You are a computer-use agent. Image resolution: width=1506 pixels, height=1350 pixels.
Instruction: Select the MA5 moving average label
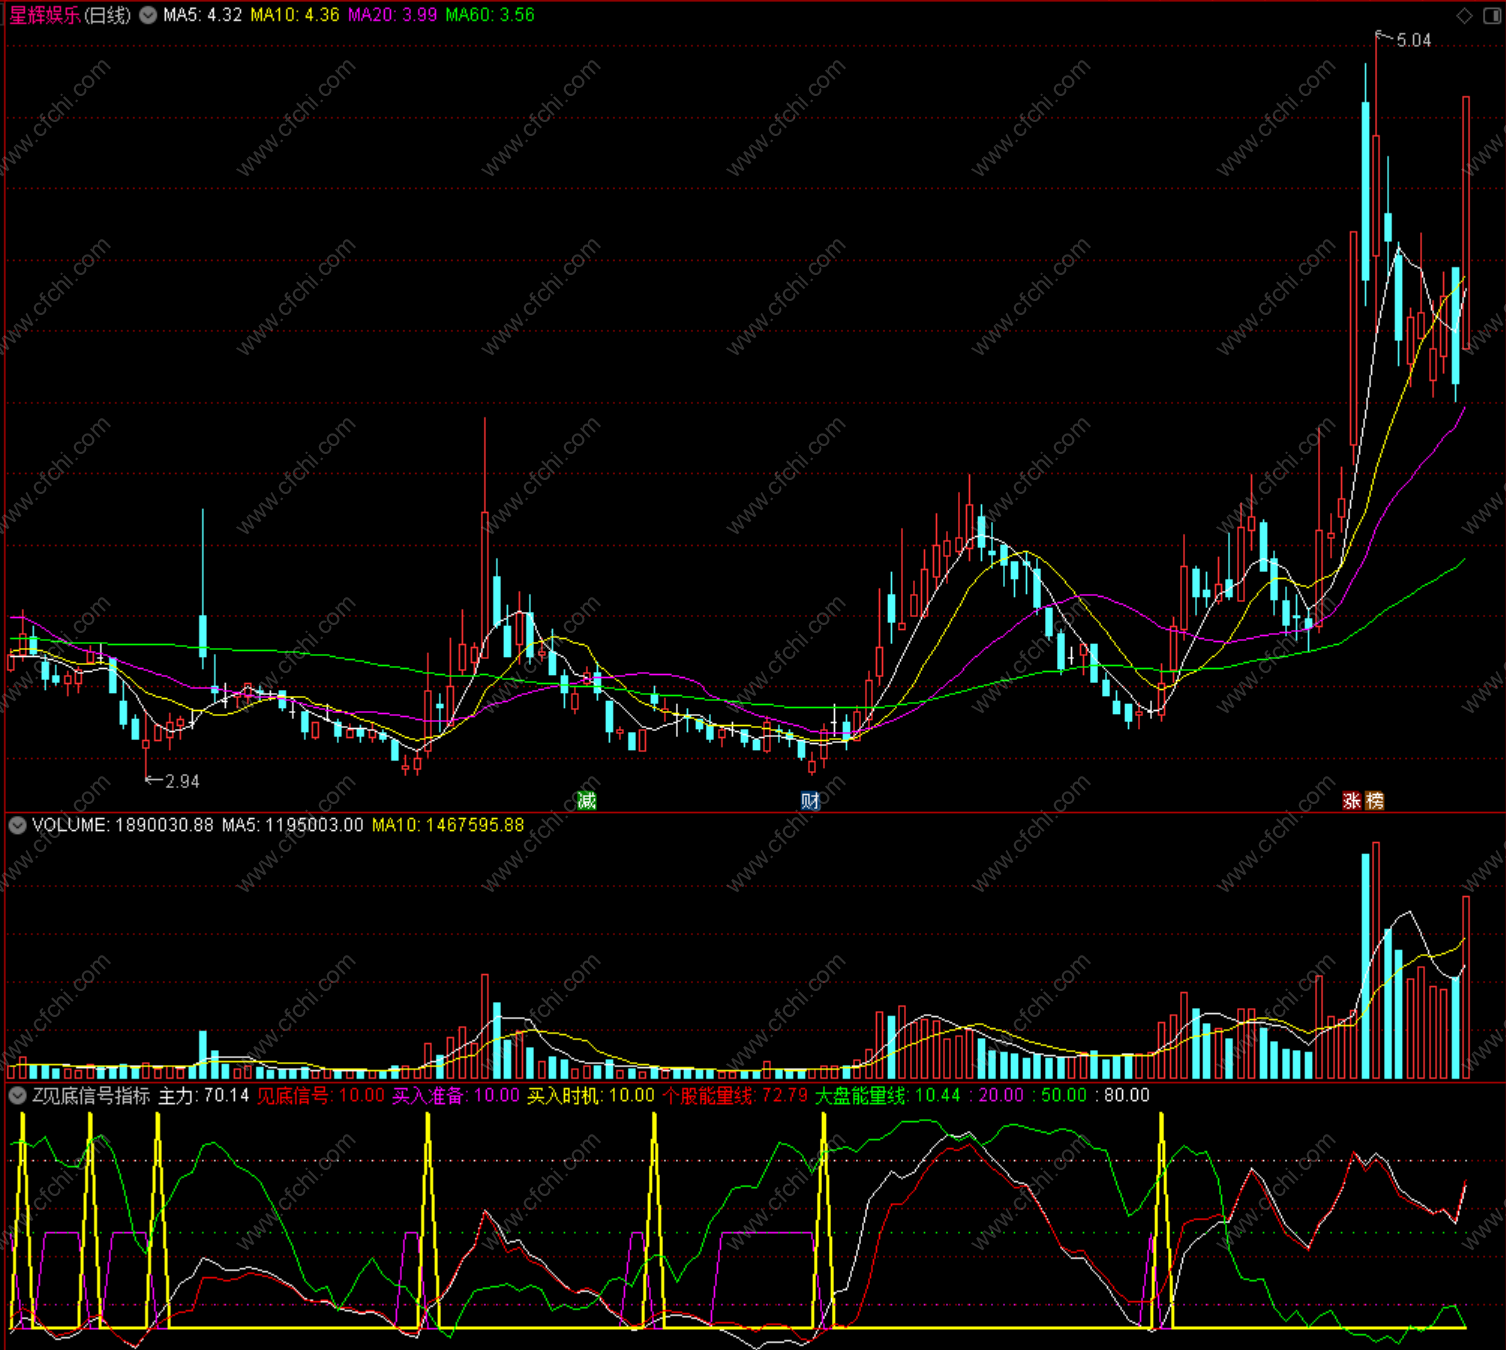tap(203, 15)
